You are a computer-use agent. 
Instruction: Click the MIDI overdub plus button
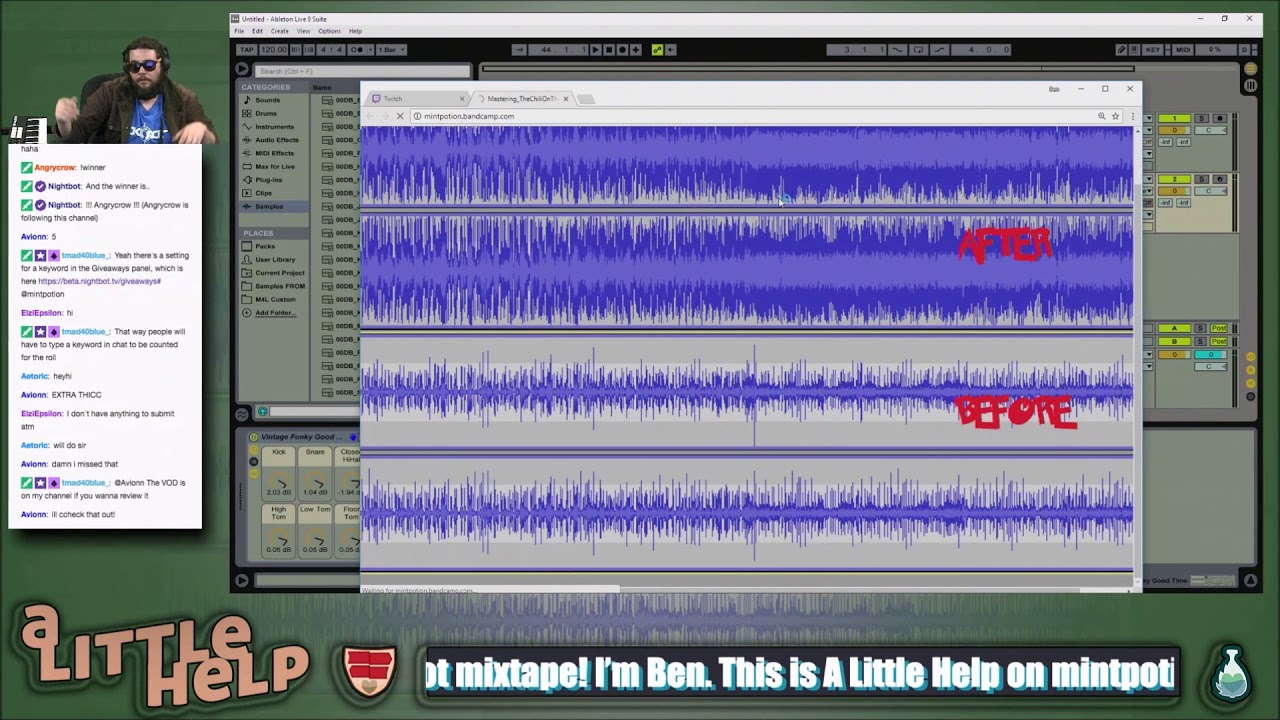point(635,50)
